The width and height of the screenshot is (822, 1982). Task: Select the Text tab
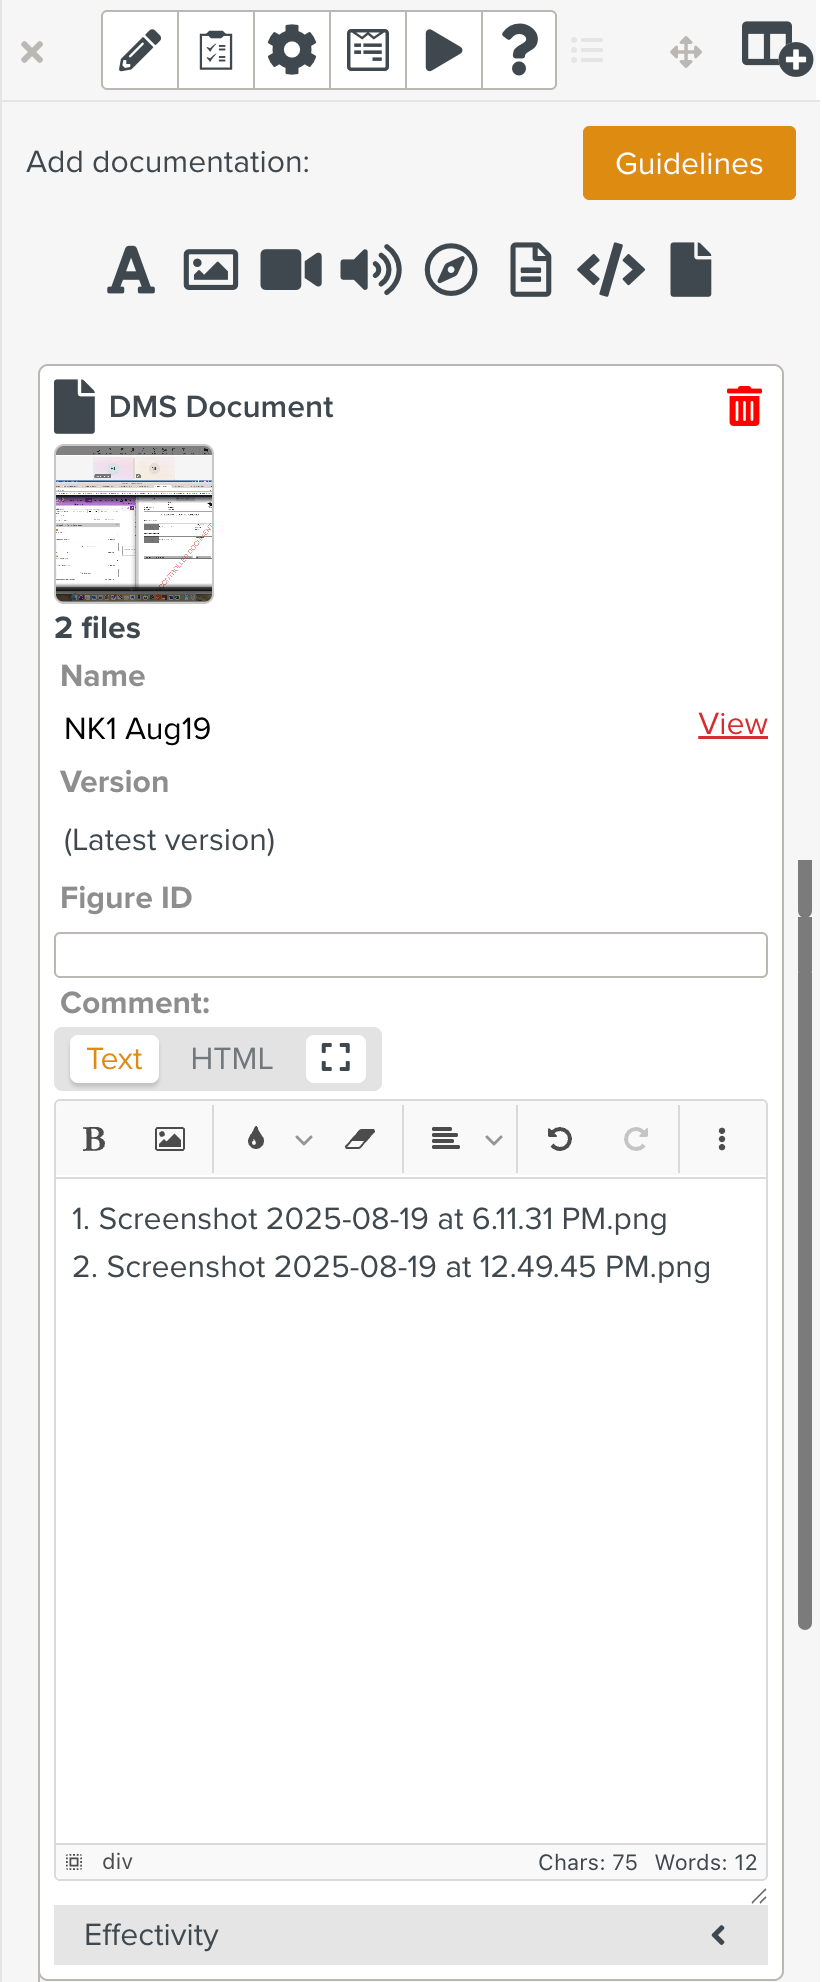(115, 1058)
